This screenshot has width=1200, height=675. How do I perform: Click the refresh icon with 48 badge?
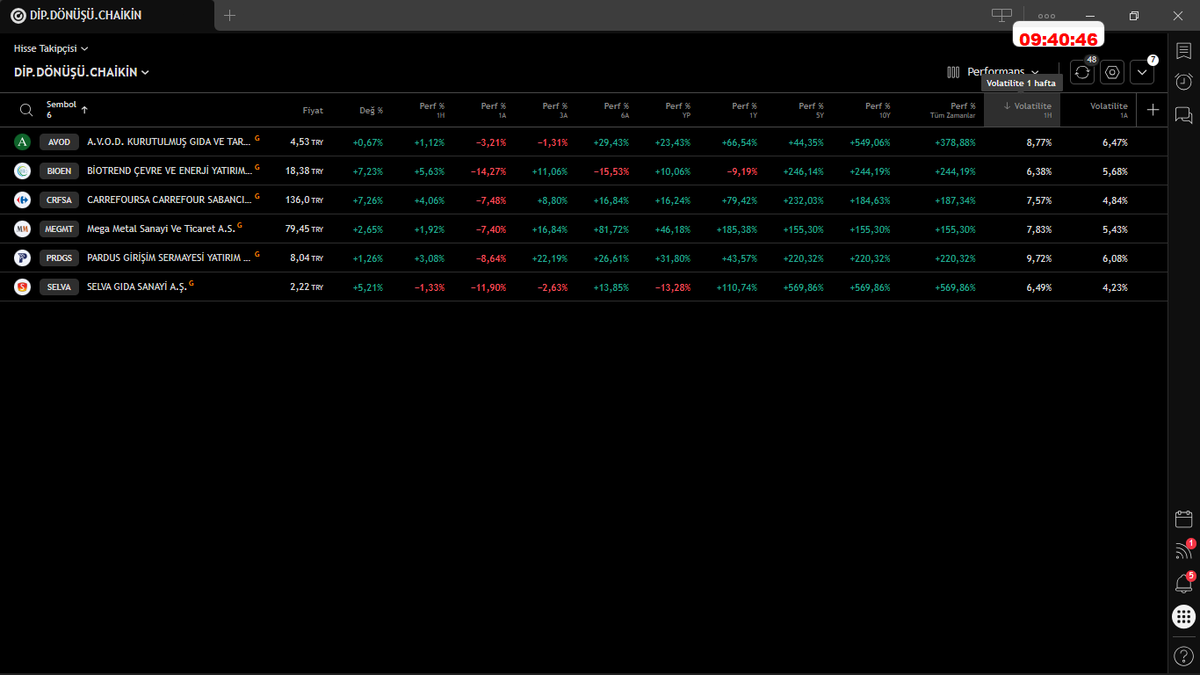coord(1082,72)
